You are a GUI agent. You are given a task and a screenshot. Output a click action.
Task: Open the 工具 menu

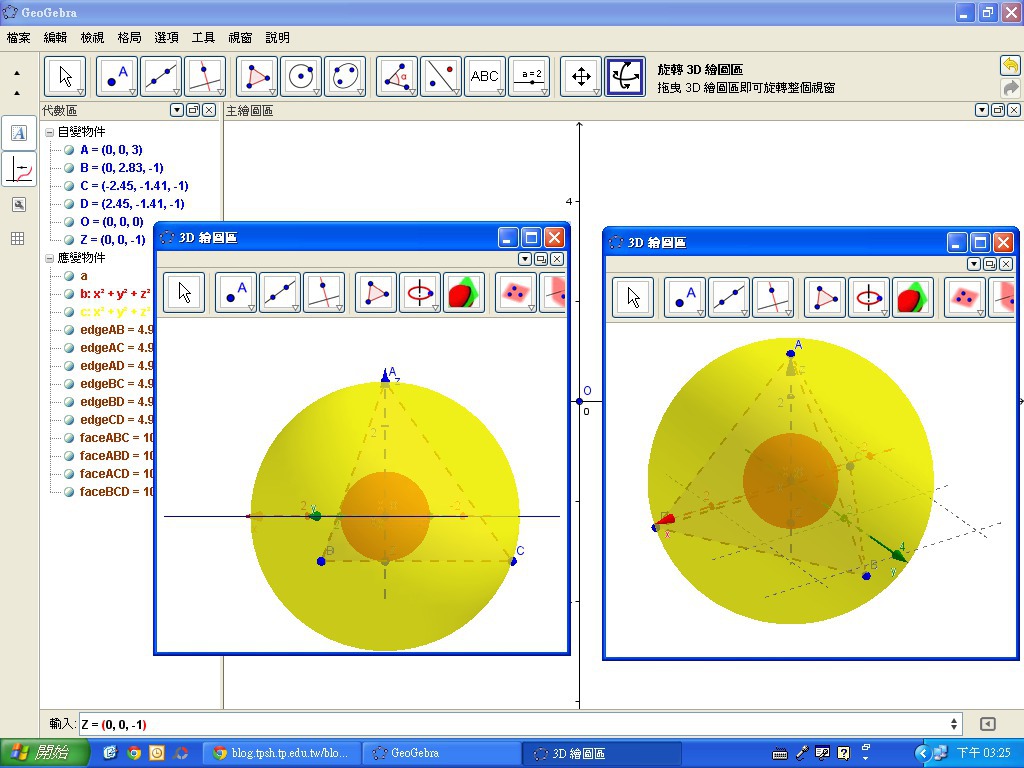click(203, 38)
